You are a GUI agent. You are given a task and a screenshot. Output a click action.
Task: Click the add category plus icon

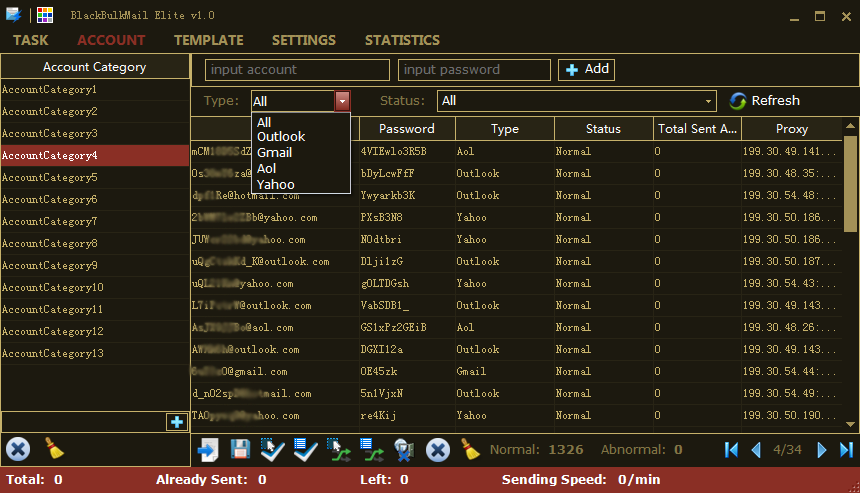(177, 422)
